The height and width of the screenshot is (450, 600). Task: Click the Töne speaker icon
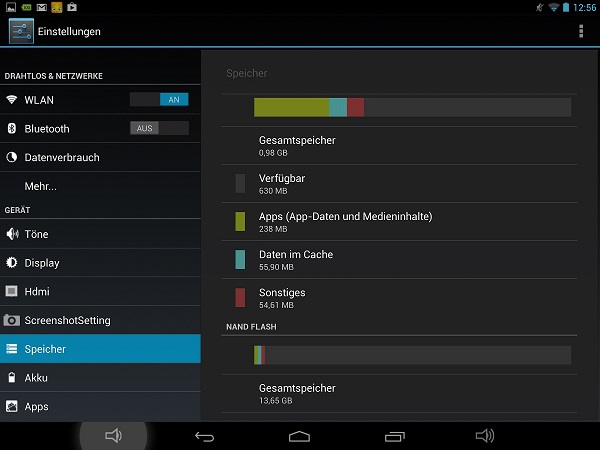tap(12, 234)
